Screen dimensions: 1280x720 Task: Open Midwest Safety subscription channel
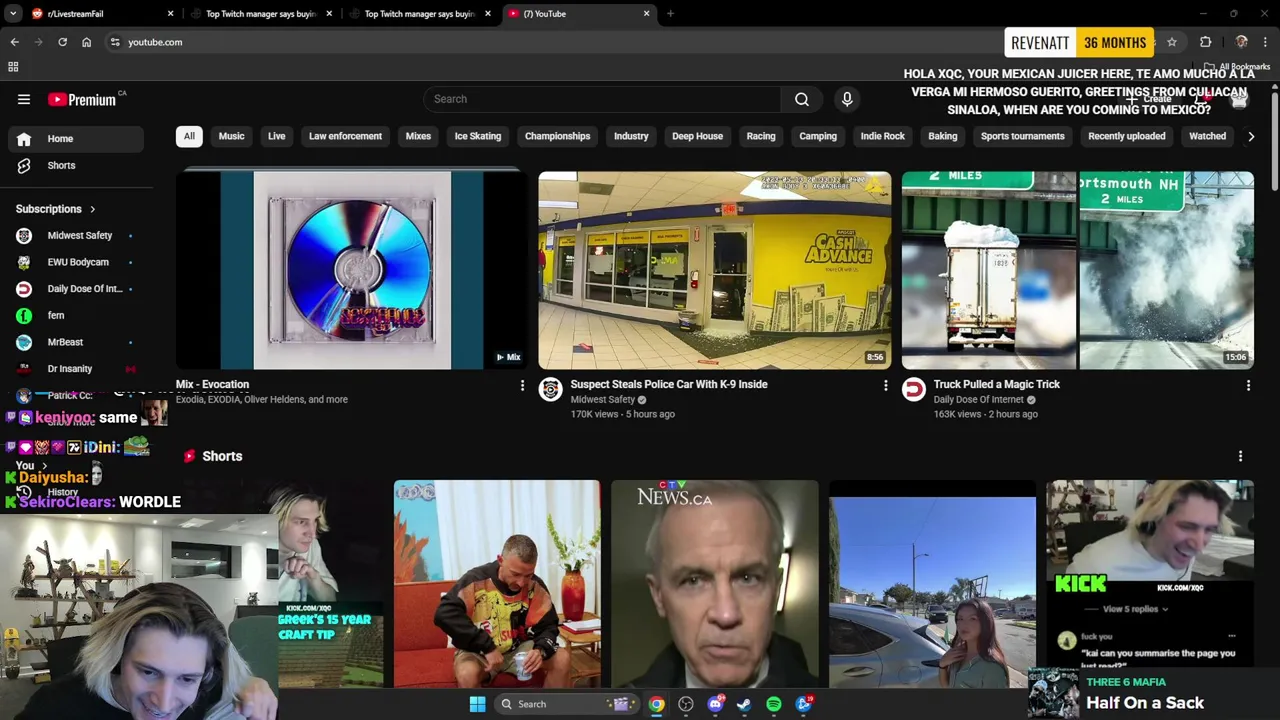click(76, 235)
